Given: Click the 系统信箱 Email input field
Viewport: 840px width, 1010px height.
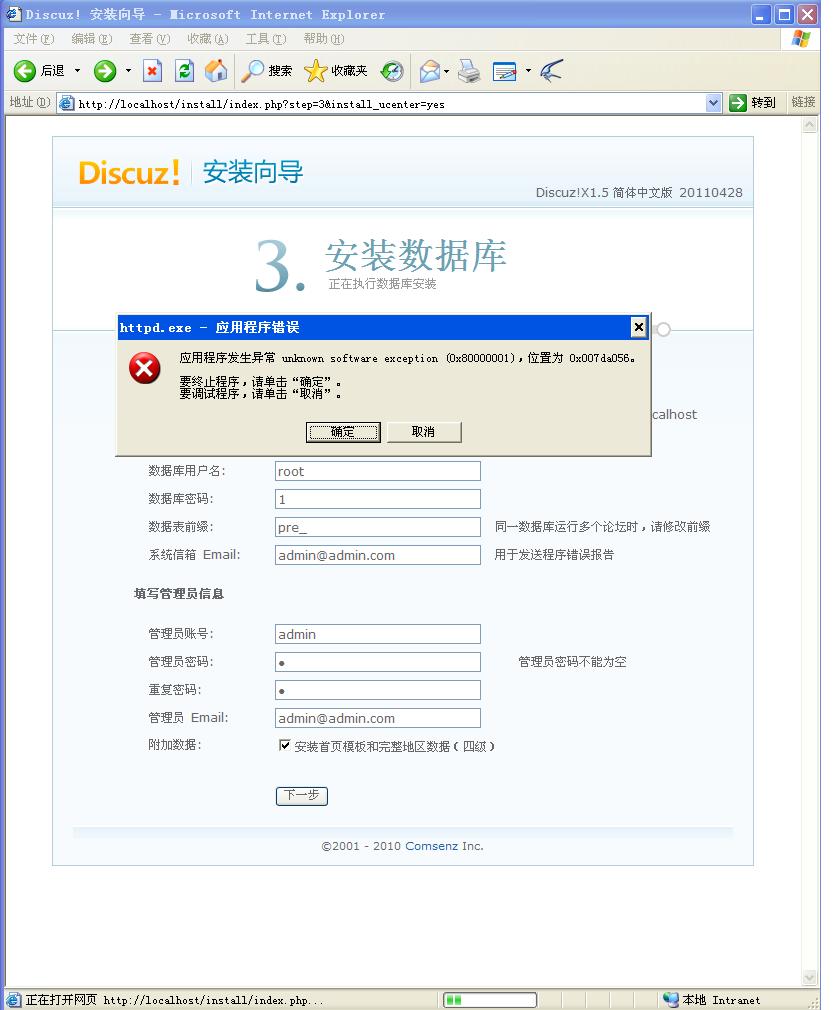Looking at the screenshot, I should (377, 555).
